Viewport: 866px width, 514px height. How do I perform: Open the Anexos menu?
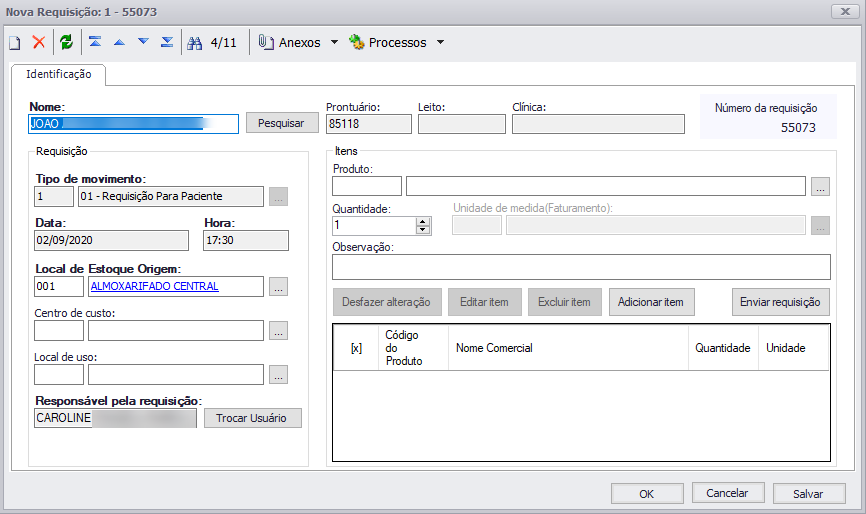coord(299,43)
